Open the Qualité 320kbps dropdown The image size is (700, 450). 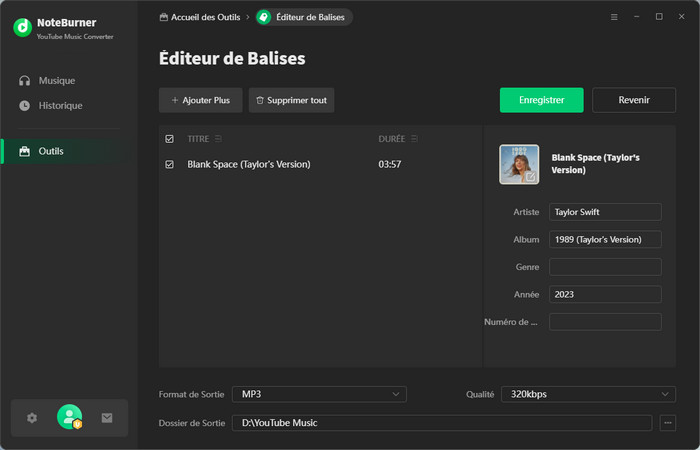588,394
